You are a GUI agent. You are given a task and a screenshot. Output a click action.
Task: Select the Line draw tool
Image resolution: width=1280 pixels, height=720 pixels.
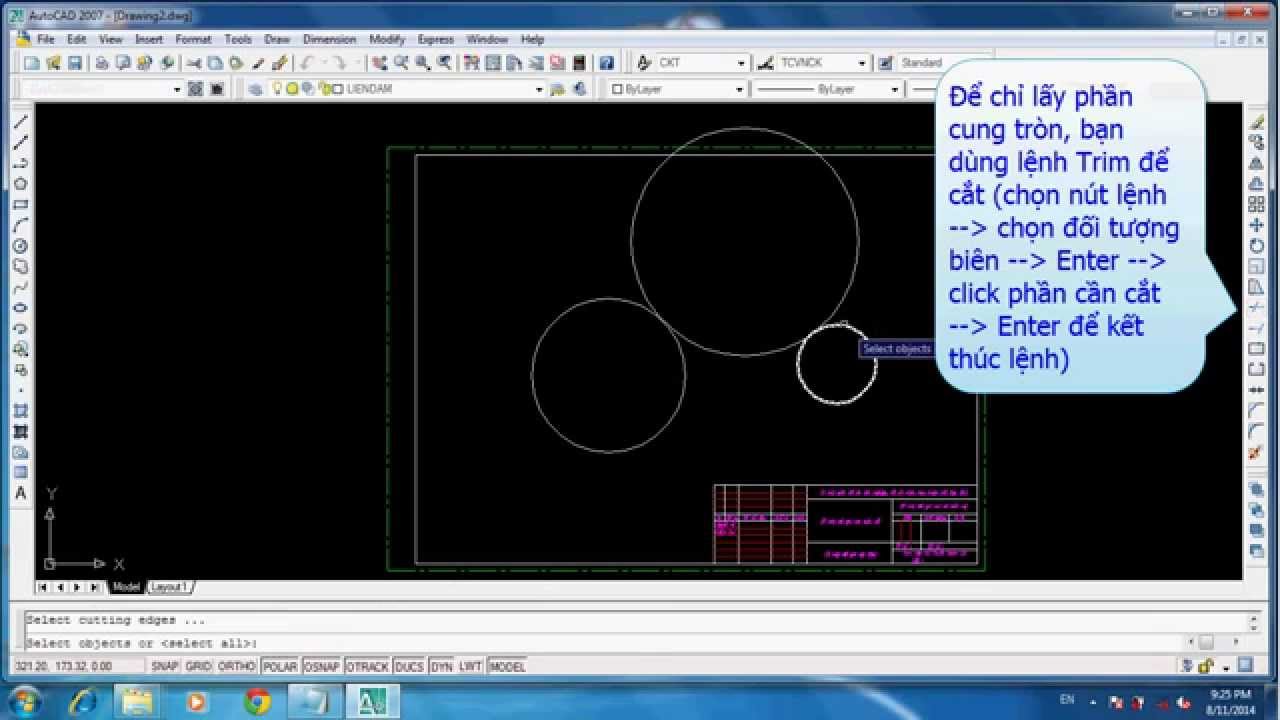[20, 122]
